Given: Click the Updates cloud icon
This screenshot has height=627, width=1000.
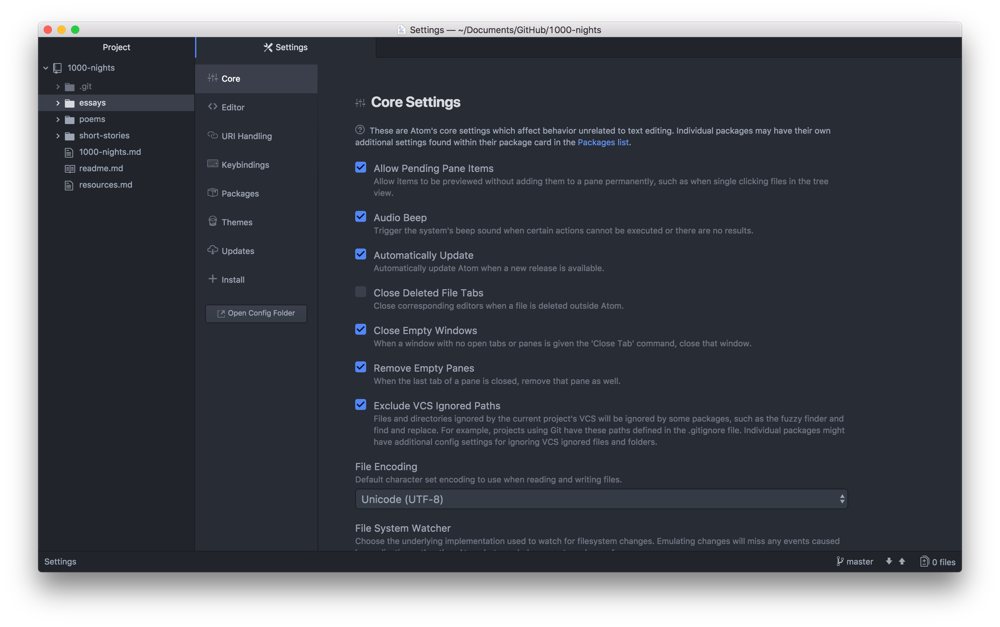Looking at the screenshot, I should (x=212, y=250).
